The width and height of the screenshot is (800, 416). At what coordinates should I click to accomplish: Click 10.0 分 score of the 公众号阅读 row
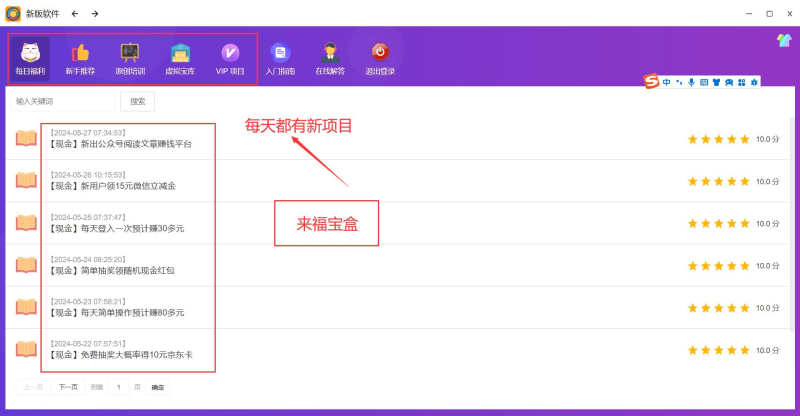pyautogui.click(x=767, y=139)
